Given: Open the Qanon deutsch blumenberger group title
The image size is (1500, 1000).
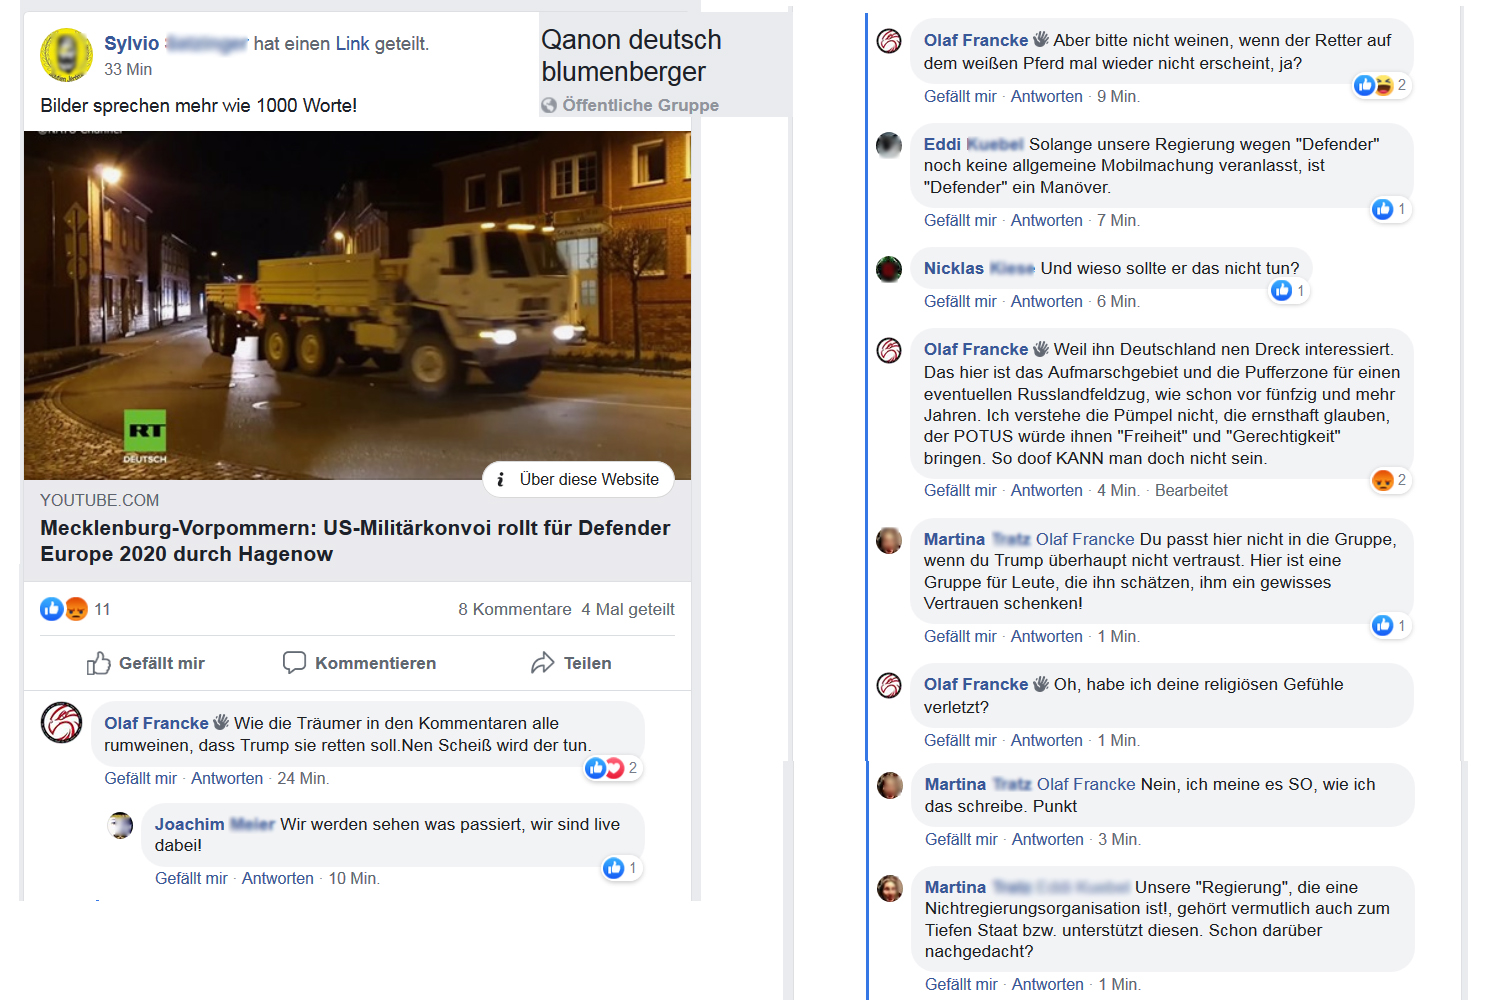Looking at the screenshot, I should click(x=631, y=56).
